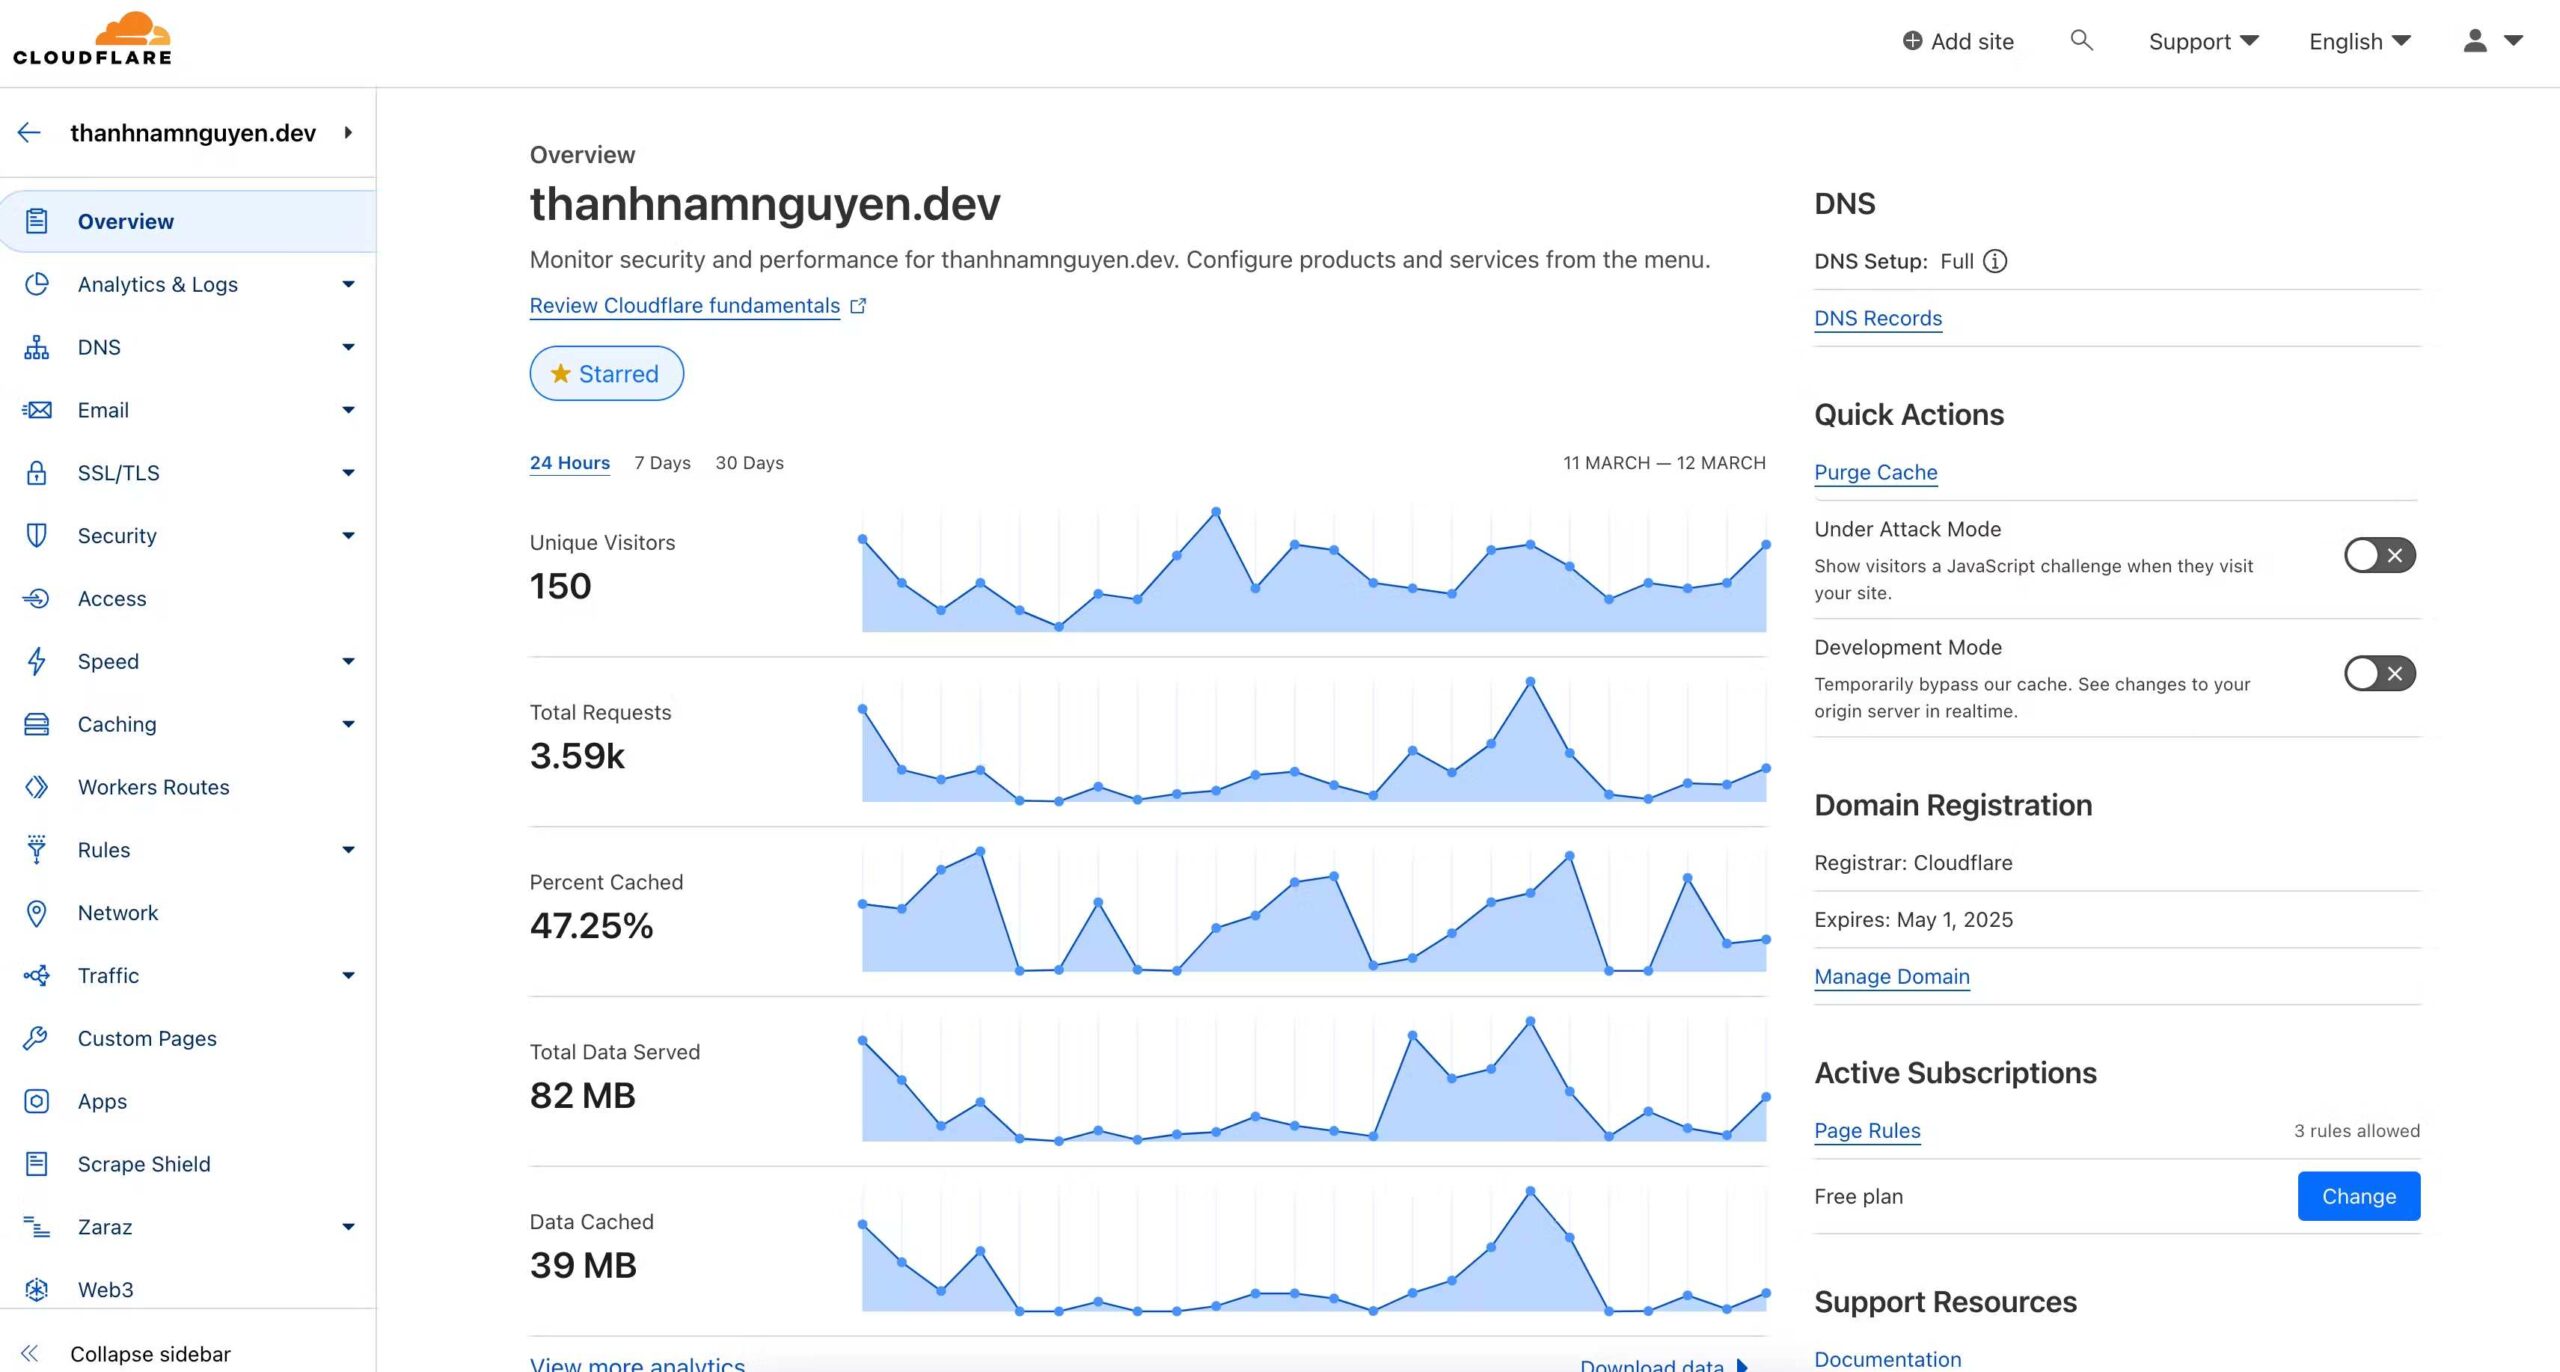Click the Unique Visitors peak data point
This screenshot has width=2560, height=1372.
point(1216,512)
